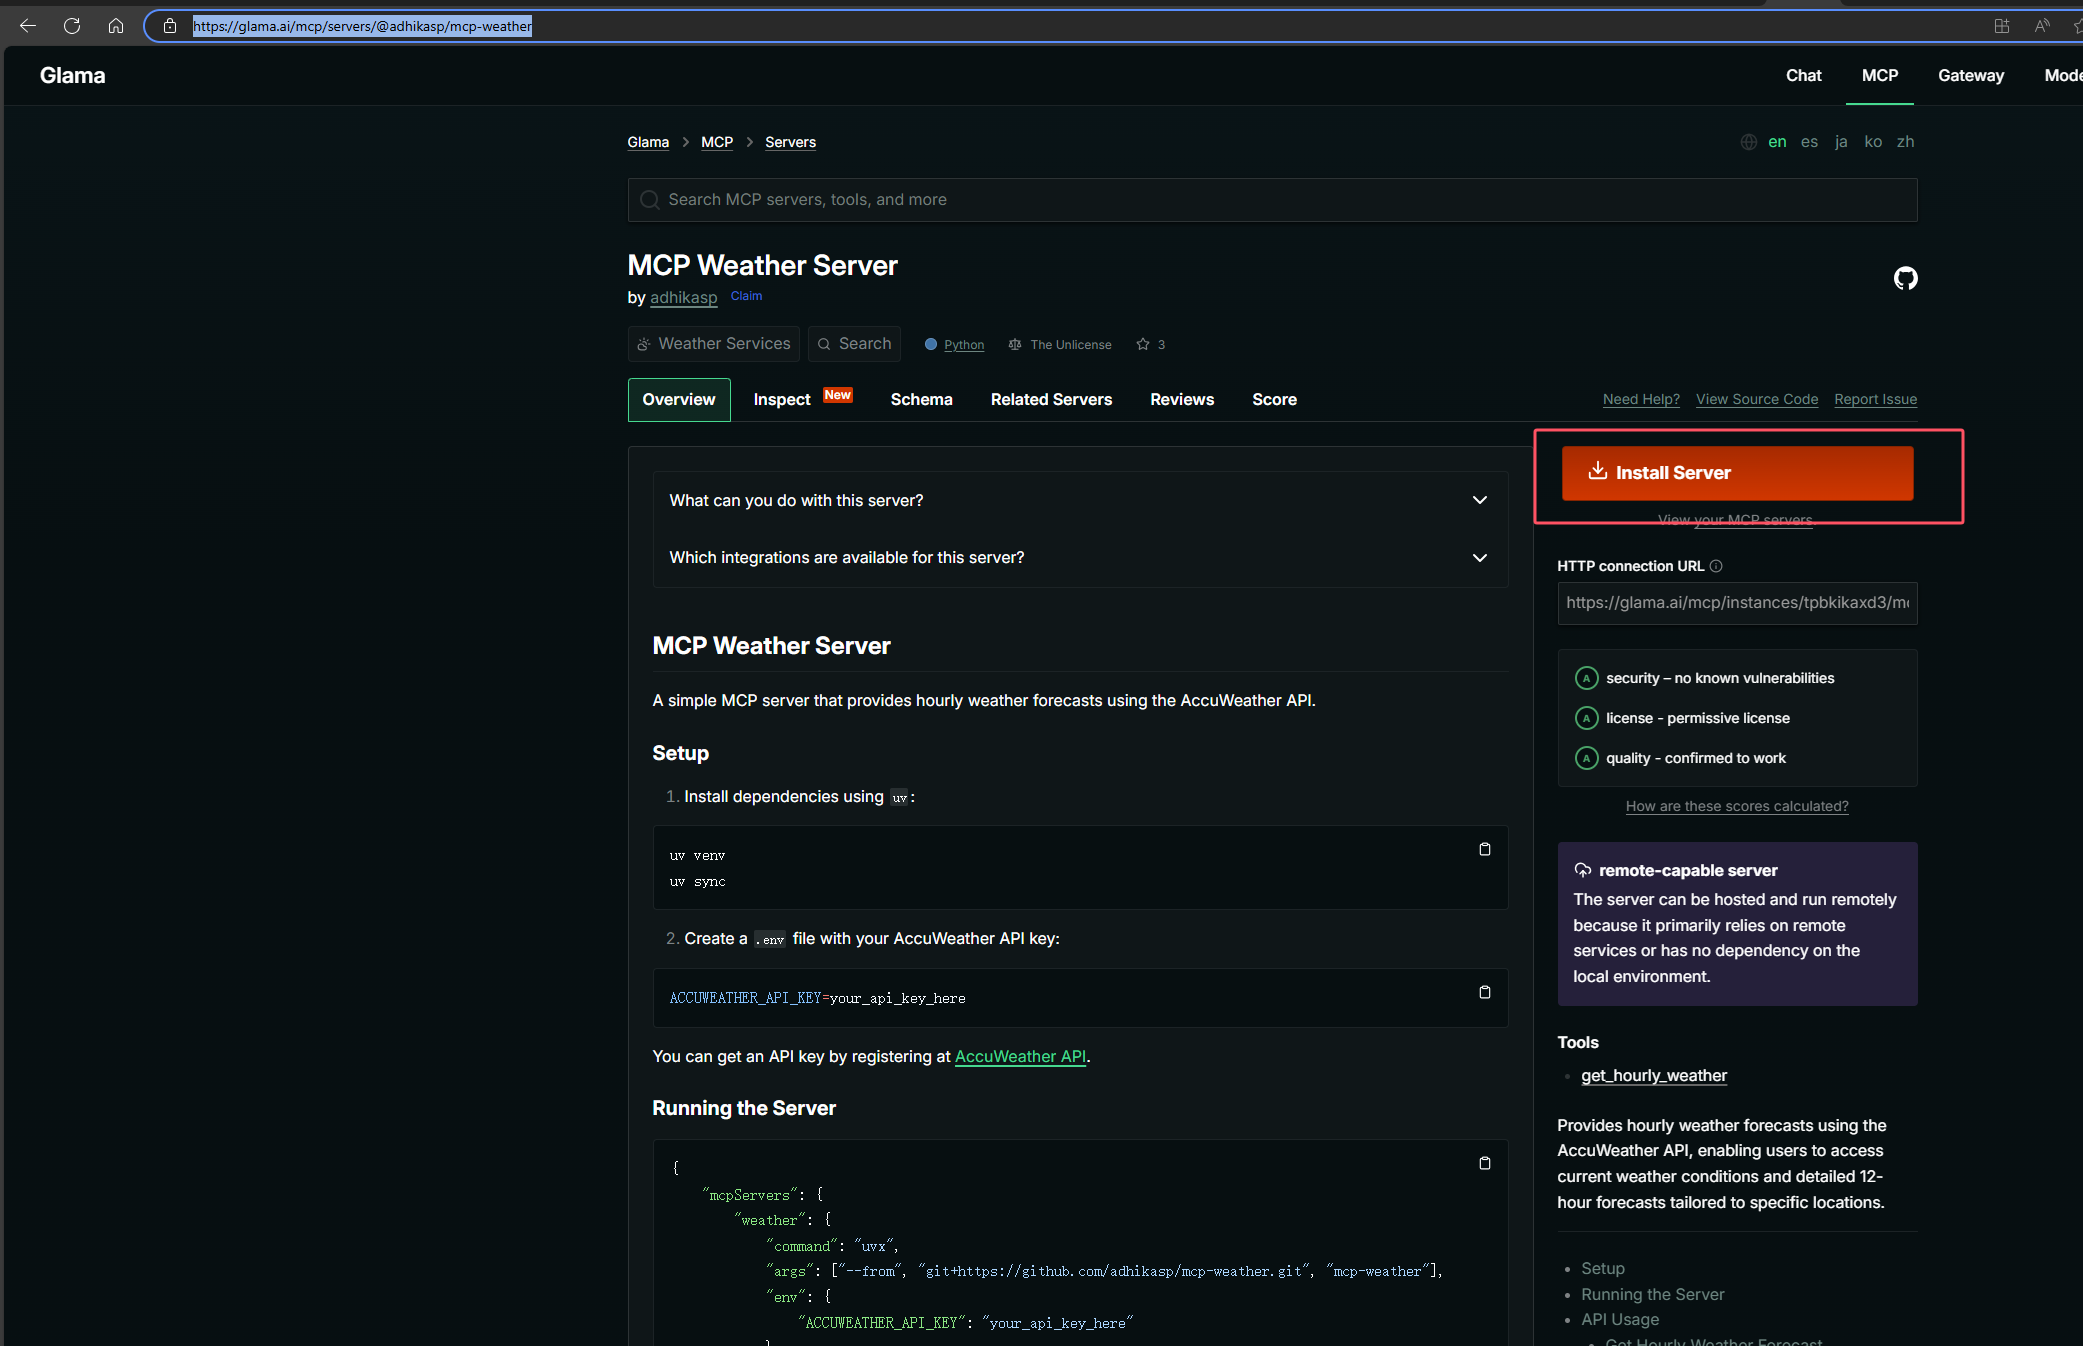Open the Weather Services category tag
Viewport: 2083px width, 1346px height.
(x=714, y=344)
